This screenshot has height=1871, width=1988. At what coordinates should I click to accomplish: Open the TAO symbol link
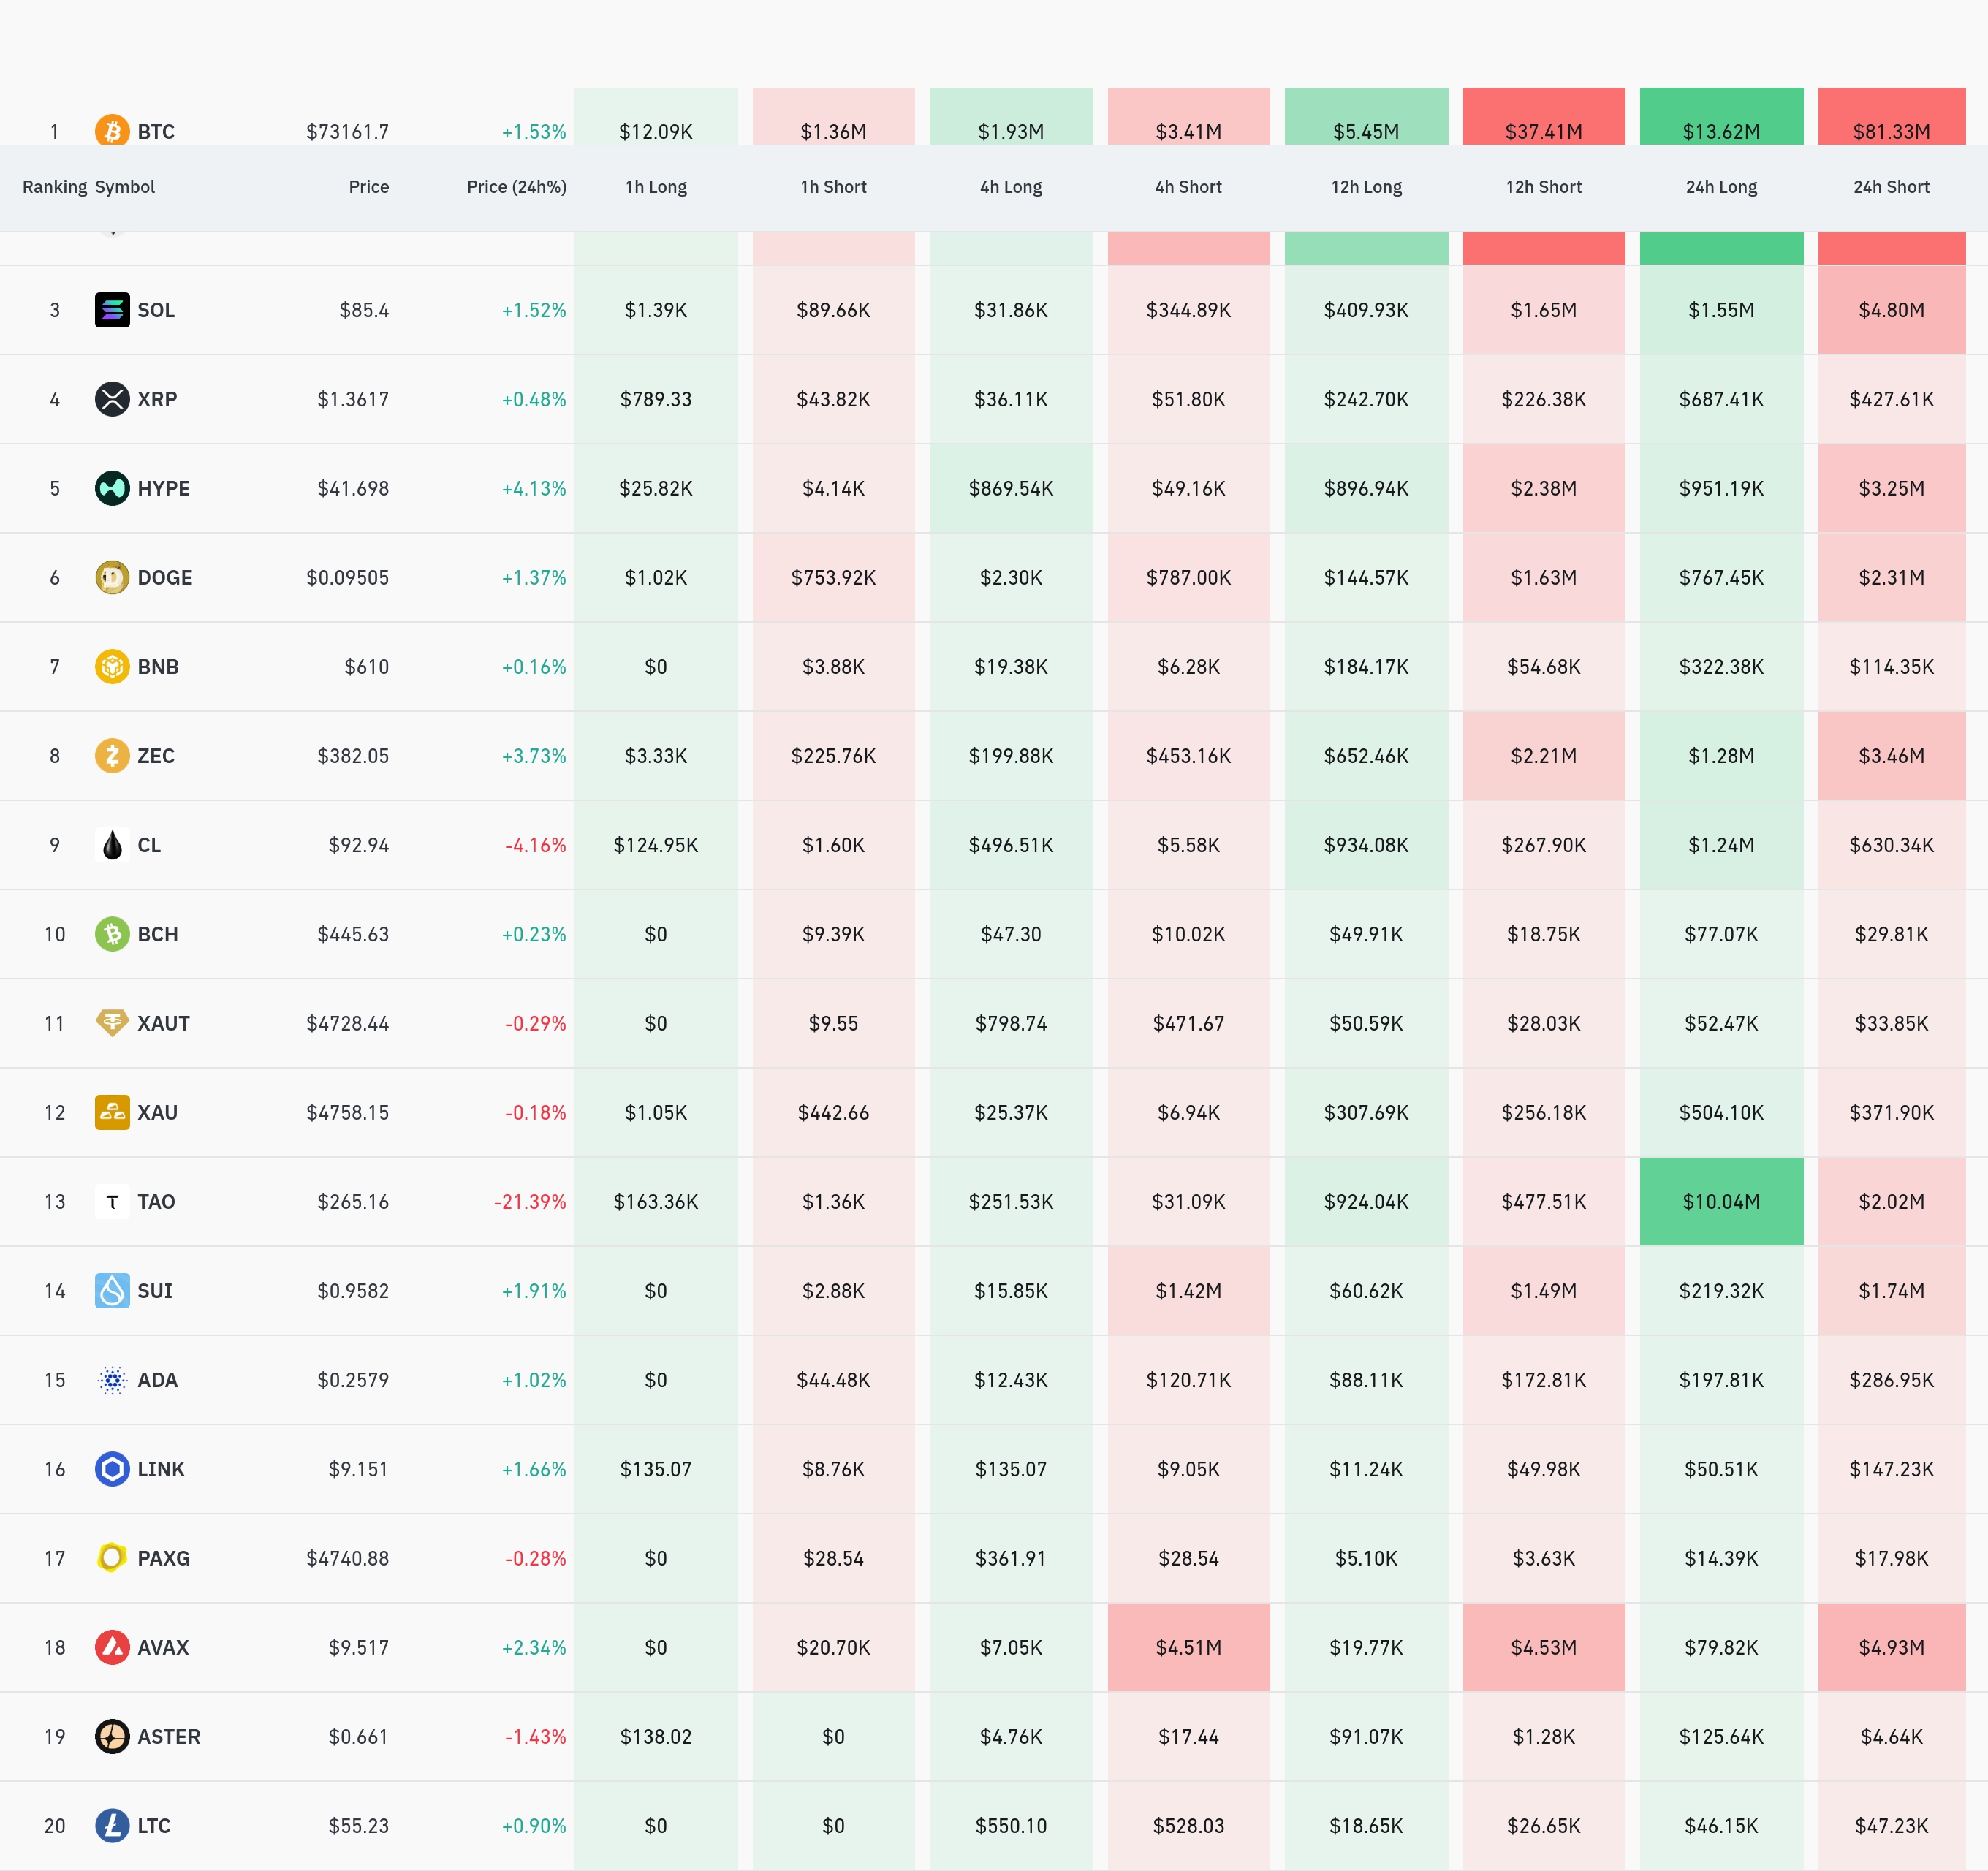(156, 1202)
